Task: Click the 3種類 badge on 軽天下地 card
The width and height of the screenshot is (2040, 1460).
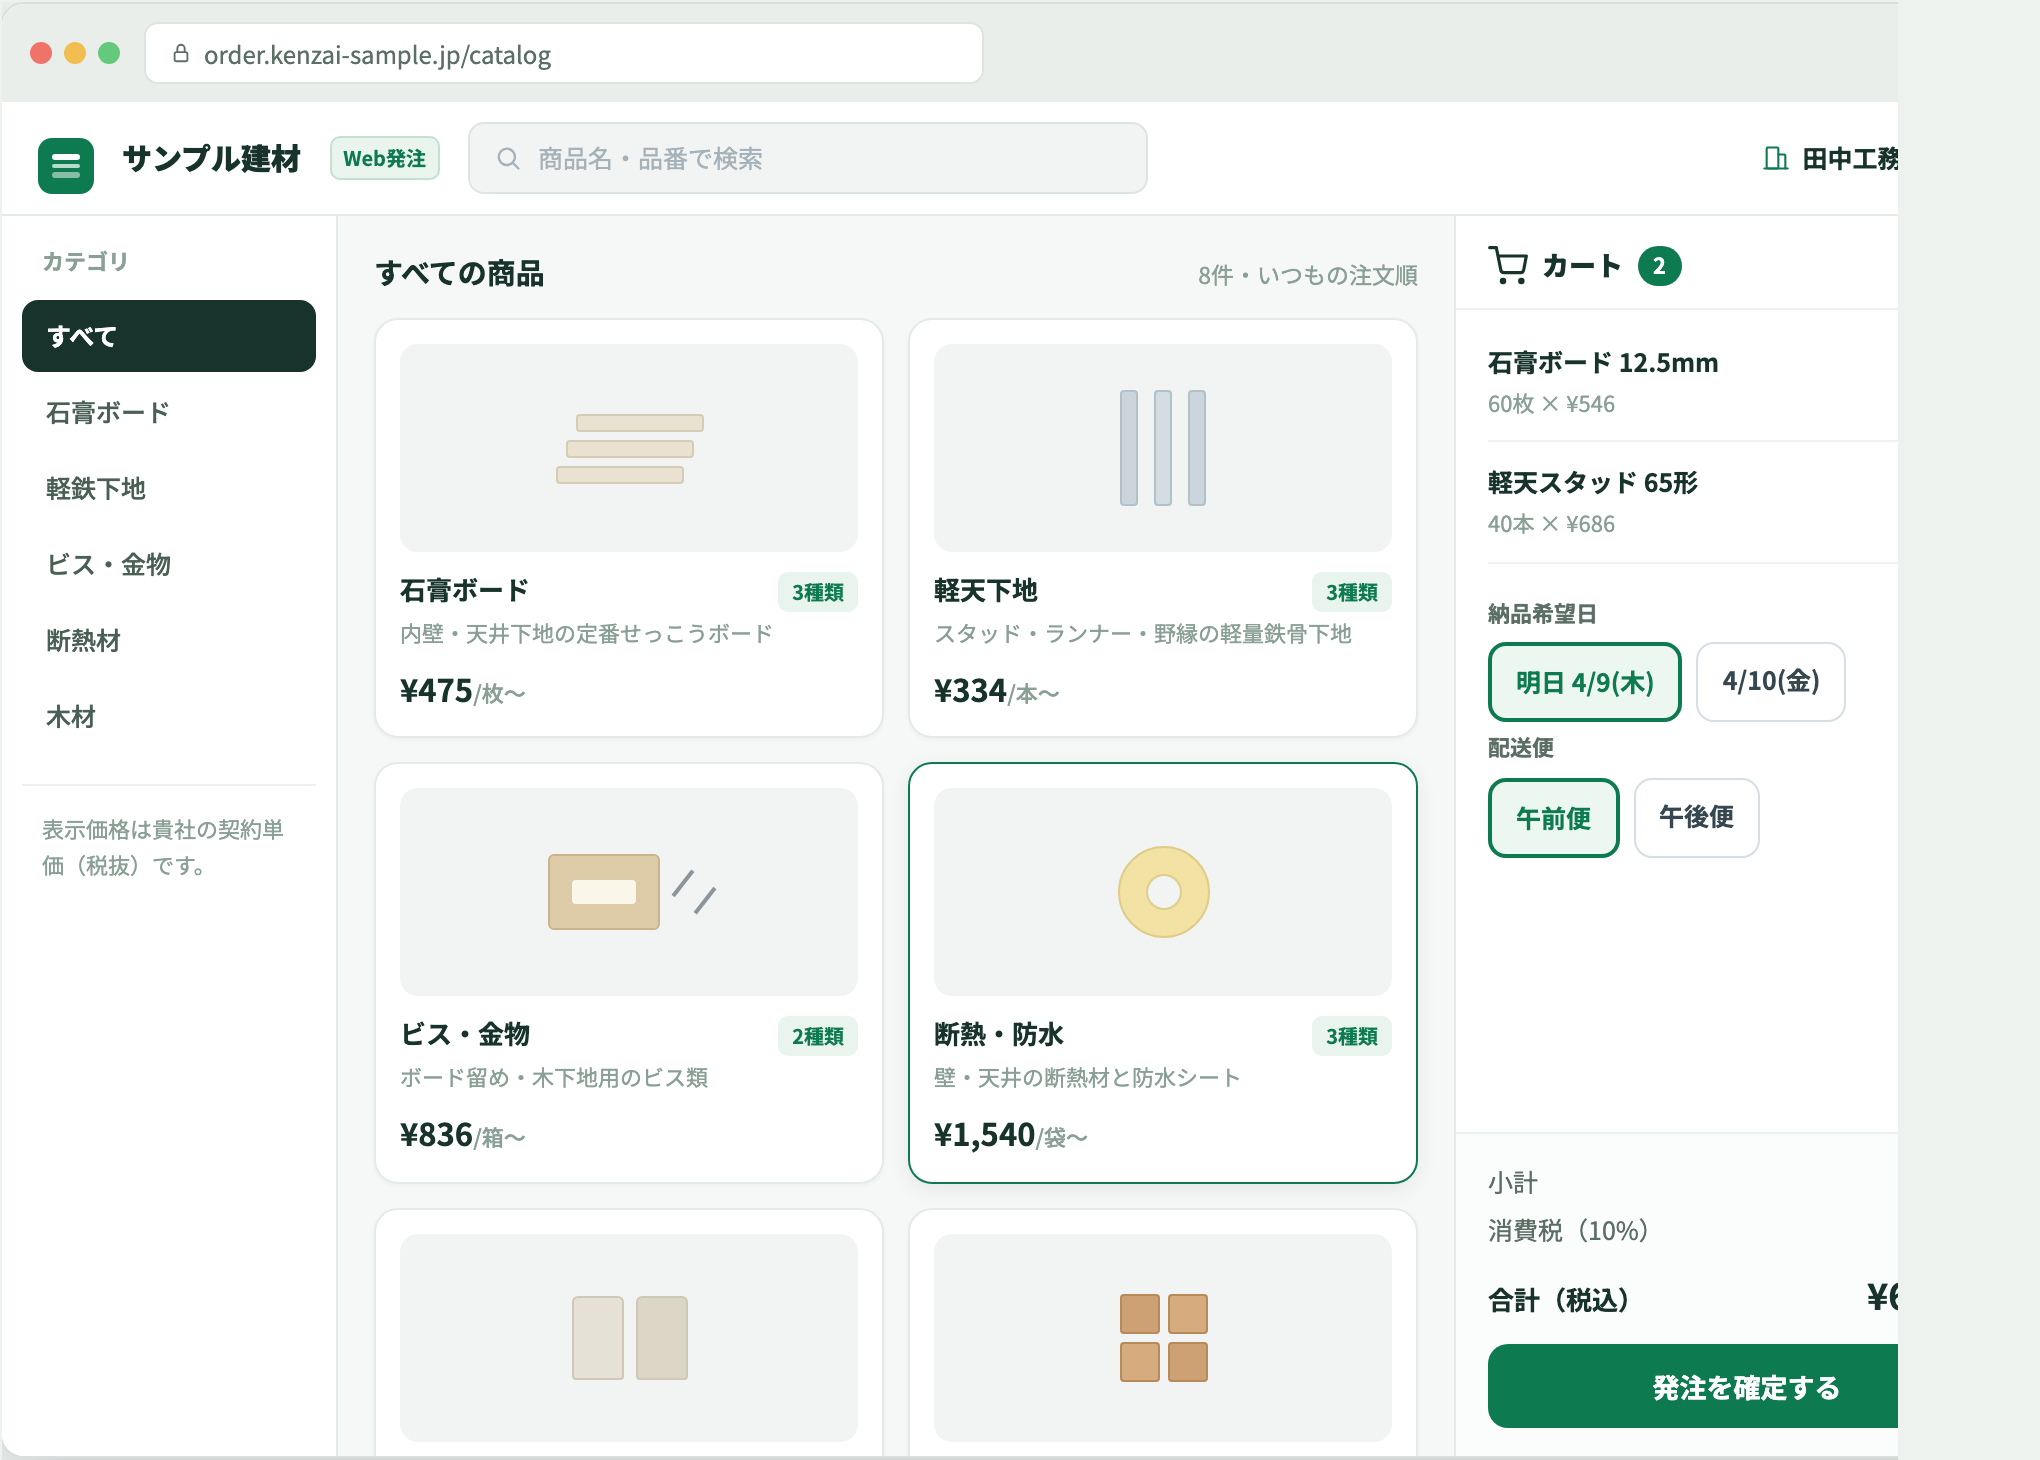Action: click(1352, 592)
